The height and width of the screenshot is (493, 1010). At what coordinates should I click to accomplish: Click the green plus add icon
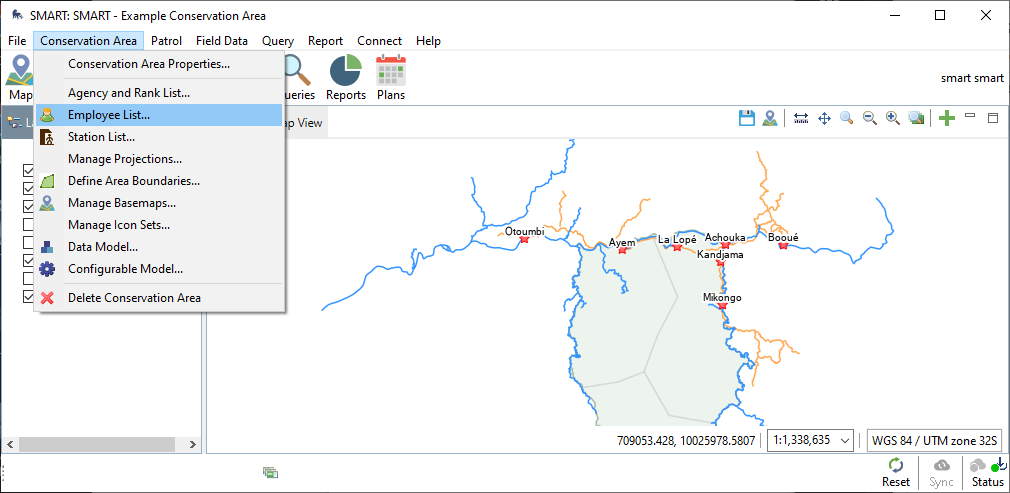point(947,118)
